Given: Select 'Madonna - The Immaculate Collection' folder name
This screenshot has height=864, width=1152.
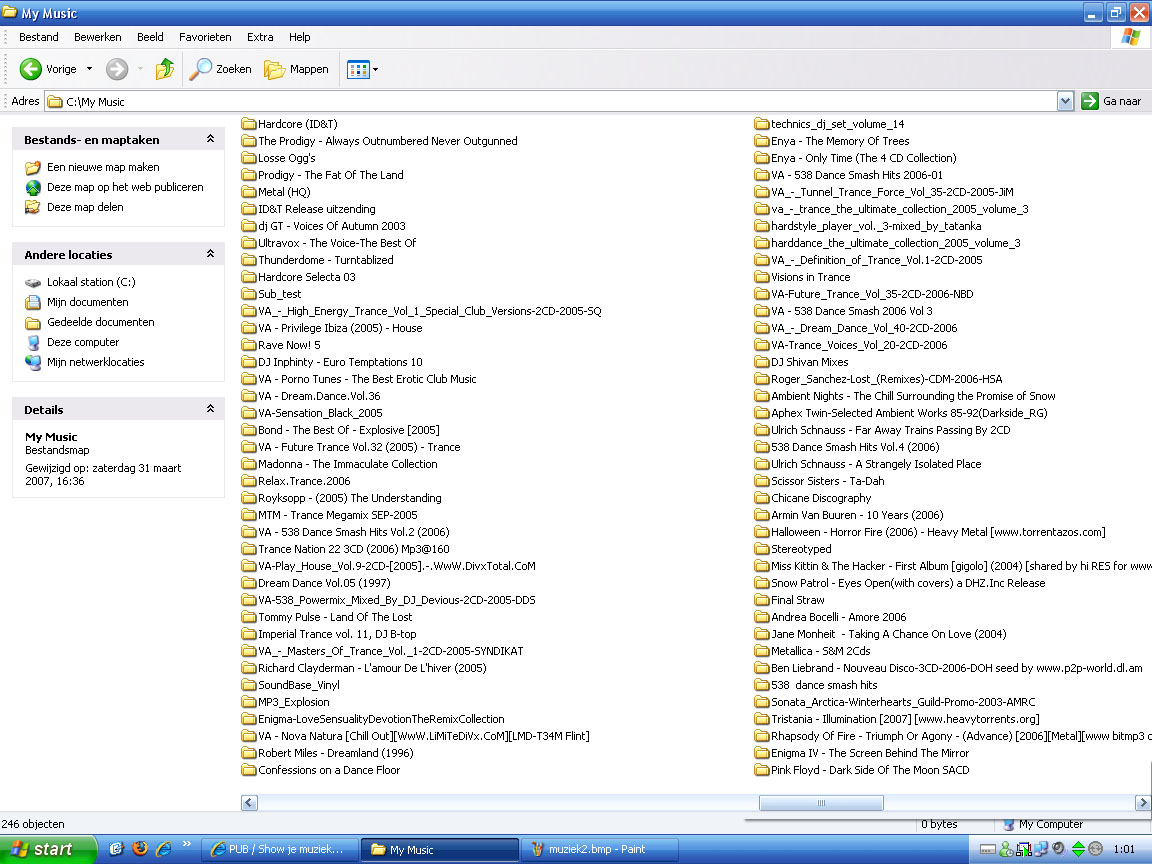Looking at the screenshot, I should coord(348,464).
